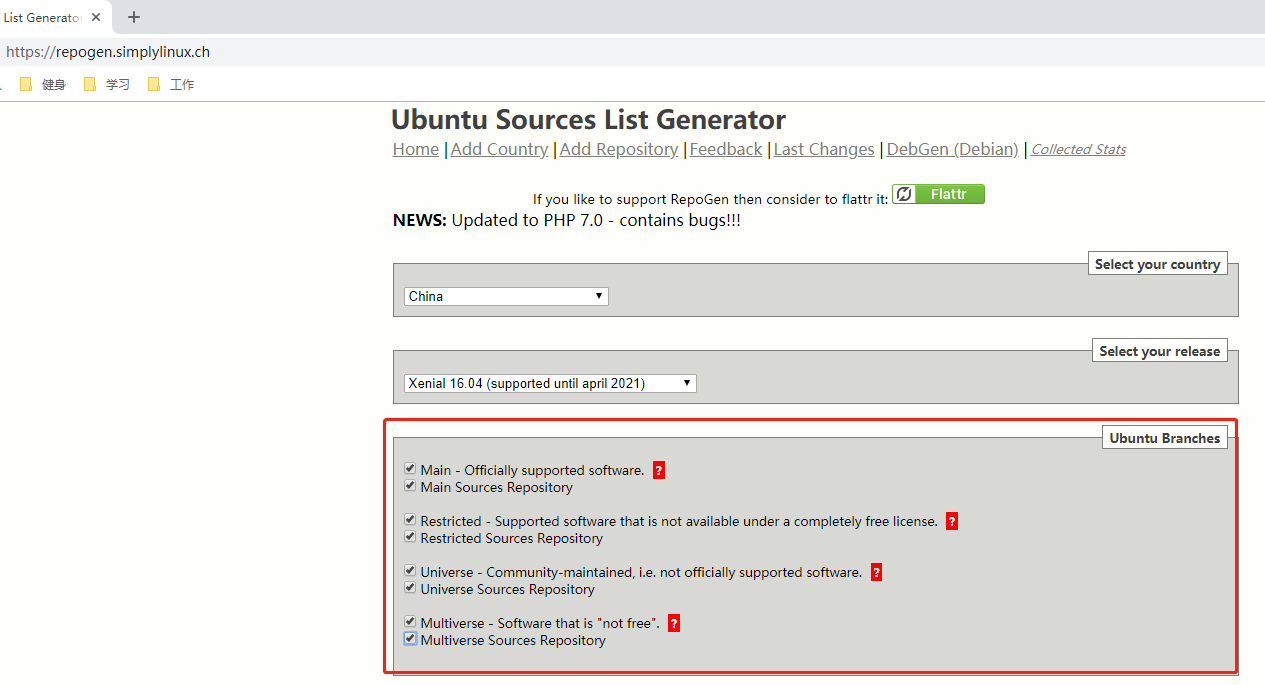This screenshot has height=685, width=1265.
Task: Open a new browser tab
Action: click(134, 17)
